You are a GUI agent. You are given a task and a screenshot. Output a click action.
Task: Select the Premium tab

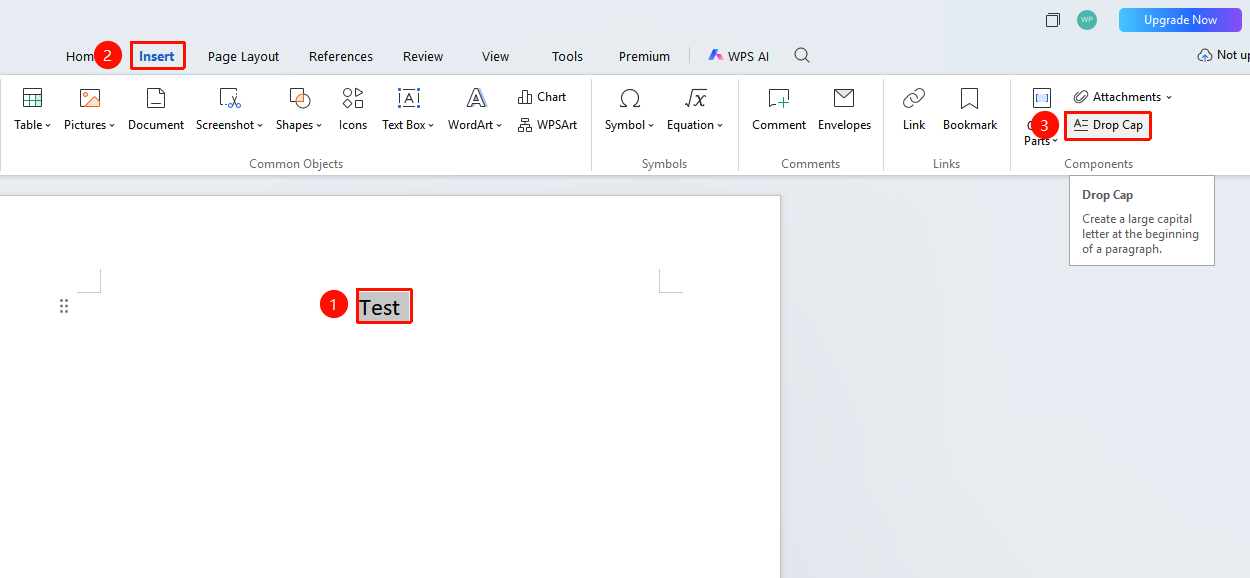tap(644, 57)
